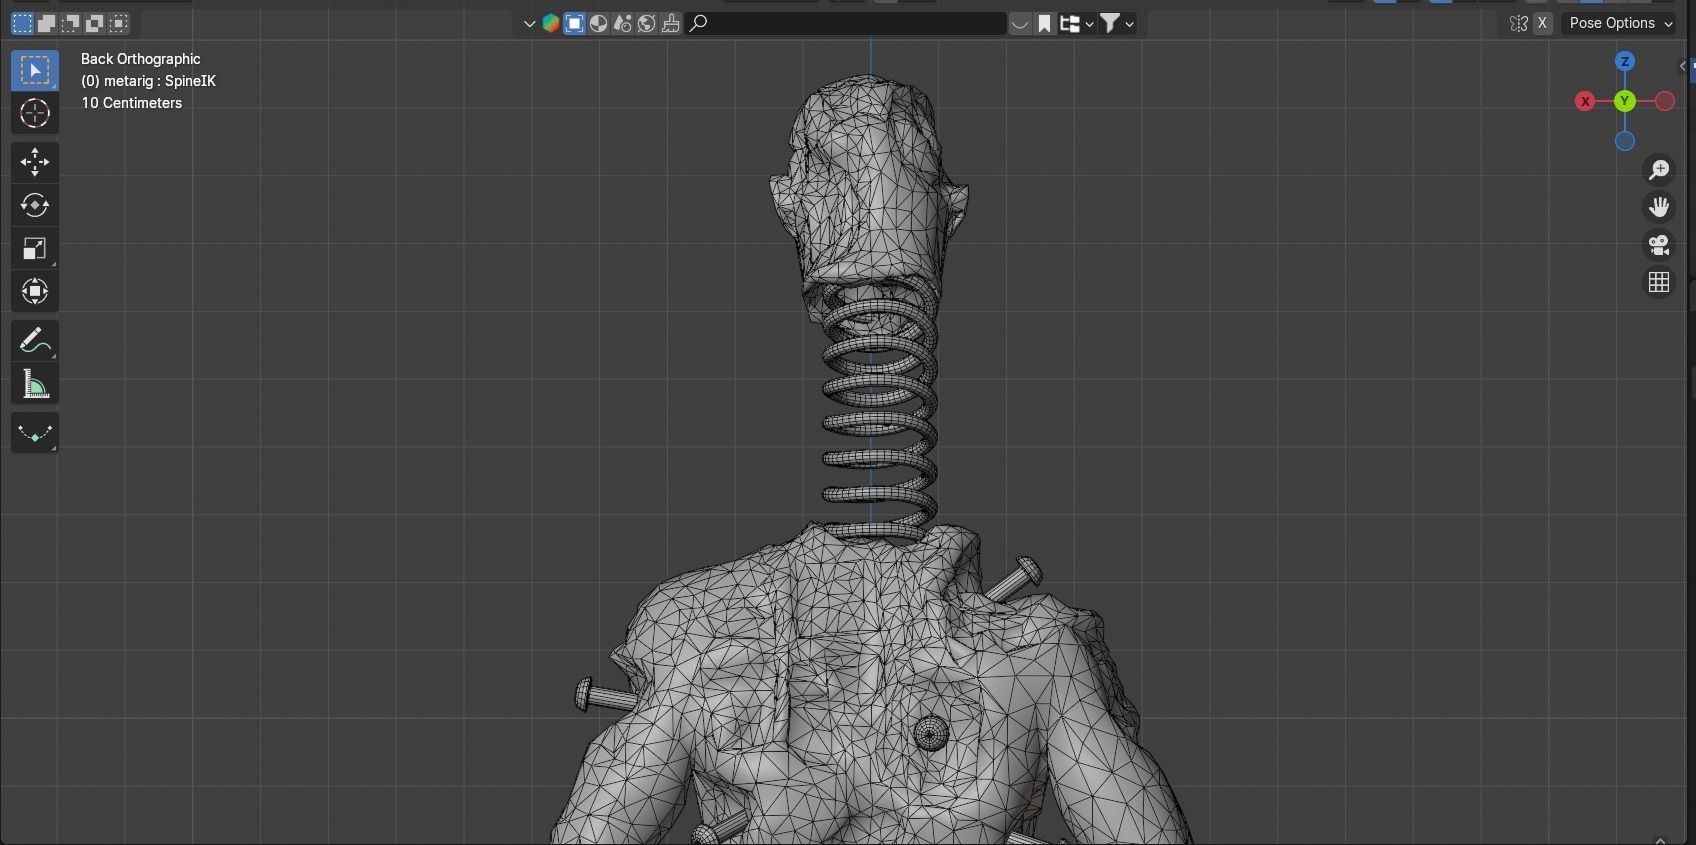Focus the header search field
1696x845 pixels.
[847, 23]
